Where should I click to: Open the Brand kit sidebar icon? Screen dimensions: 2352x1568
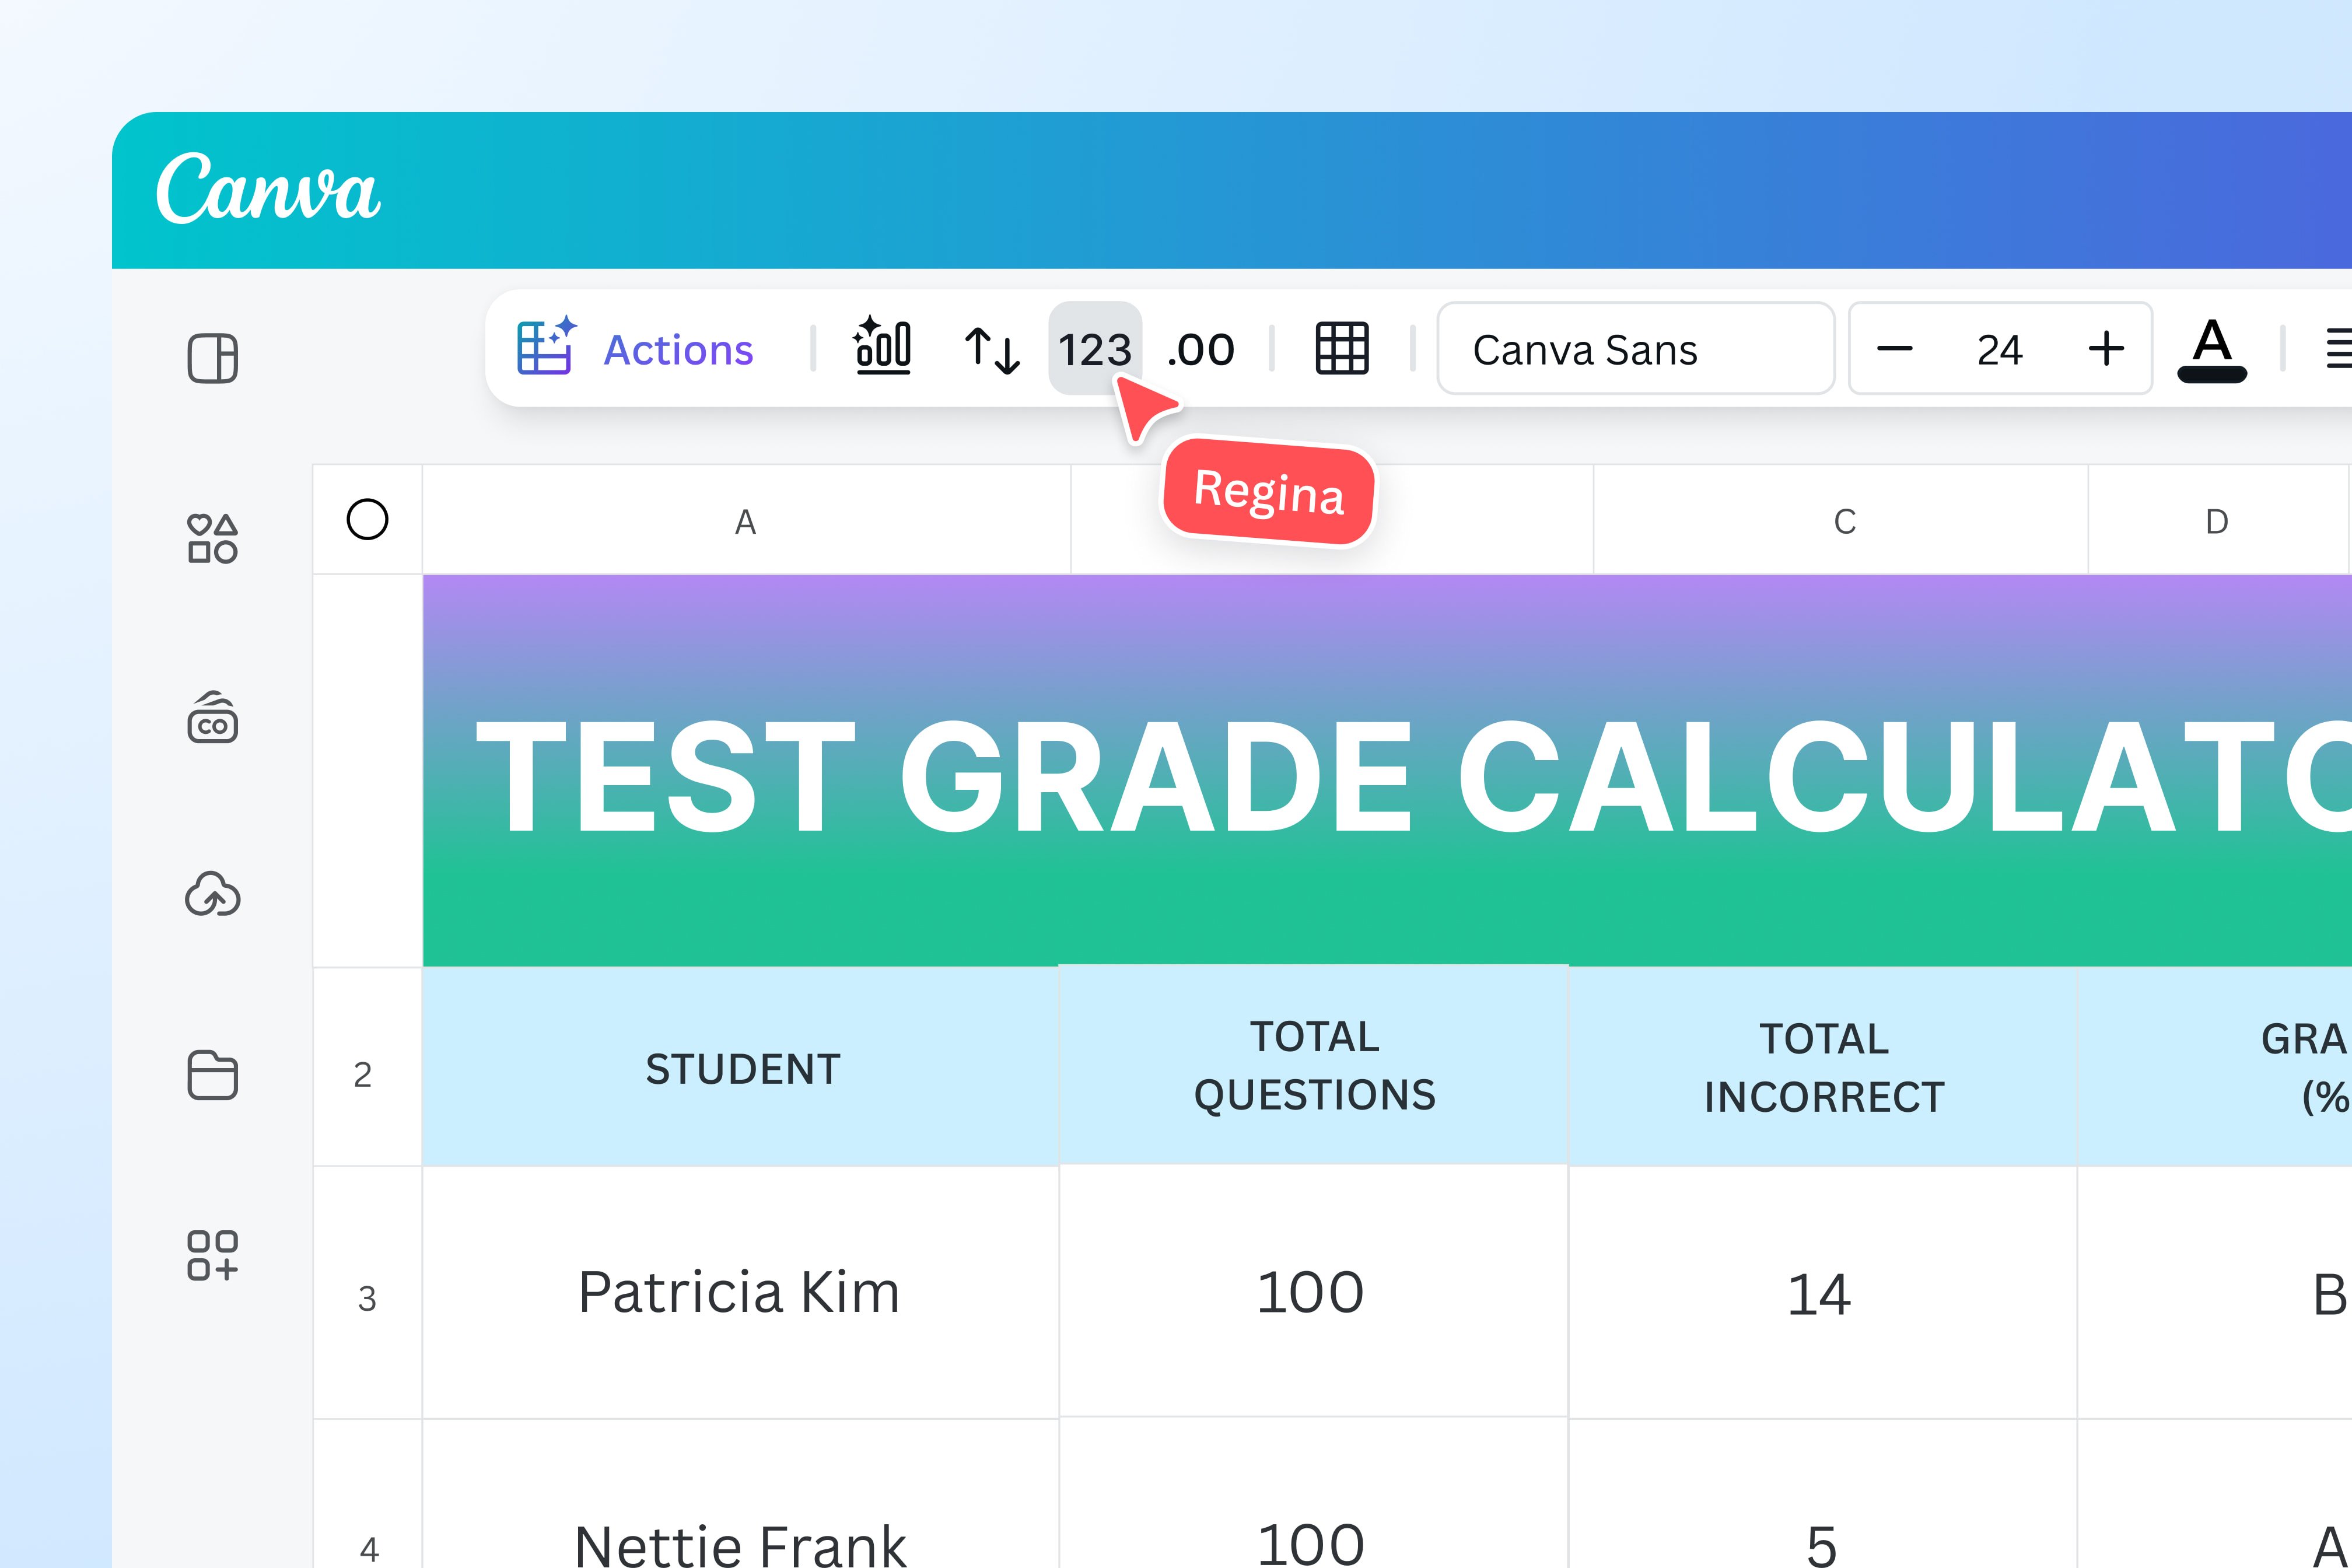[x=212, y=717]
